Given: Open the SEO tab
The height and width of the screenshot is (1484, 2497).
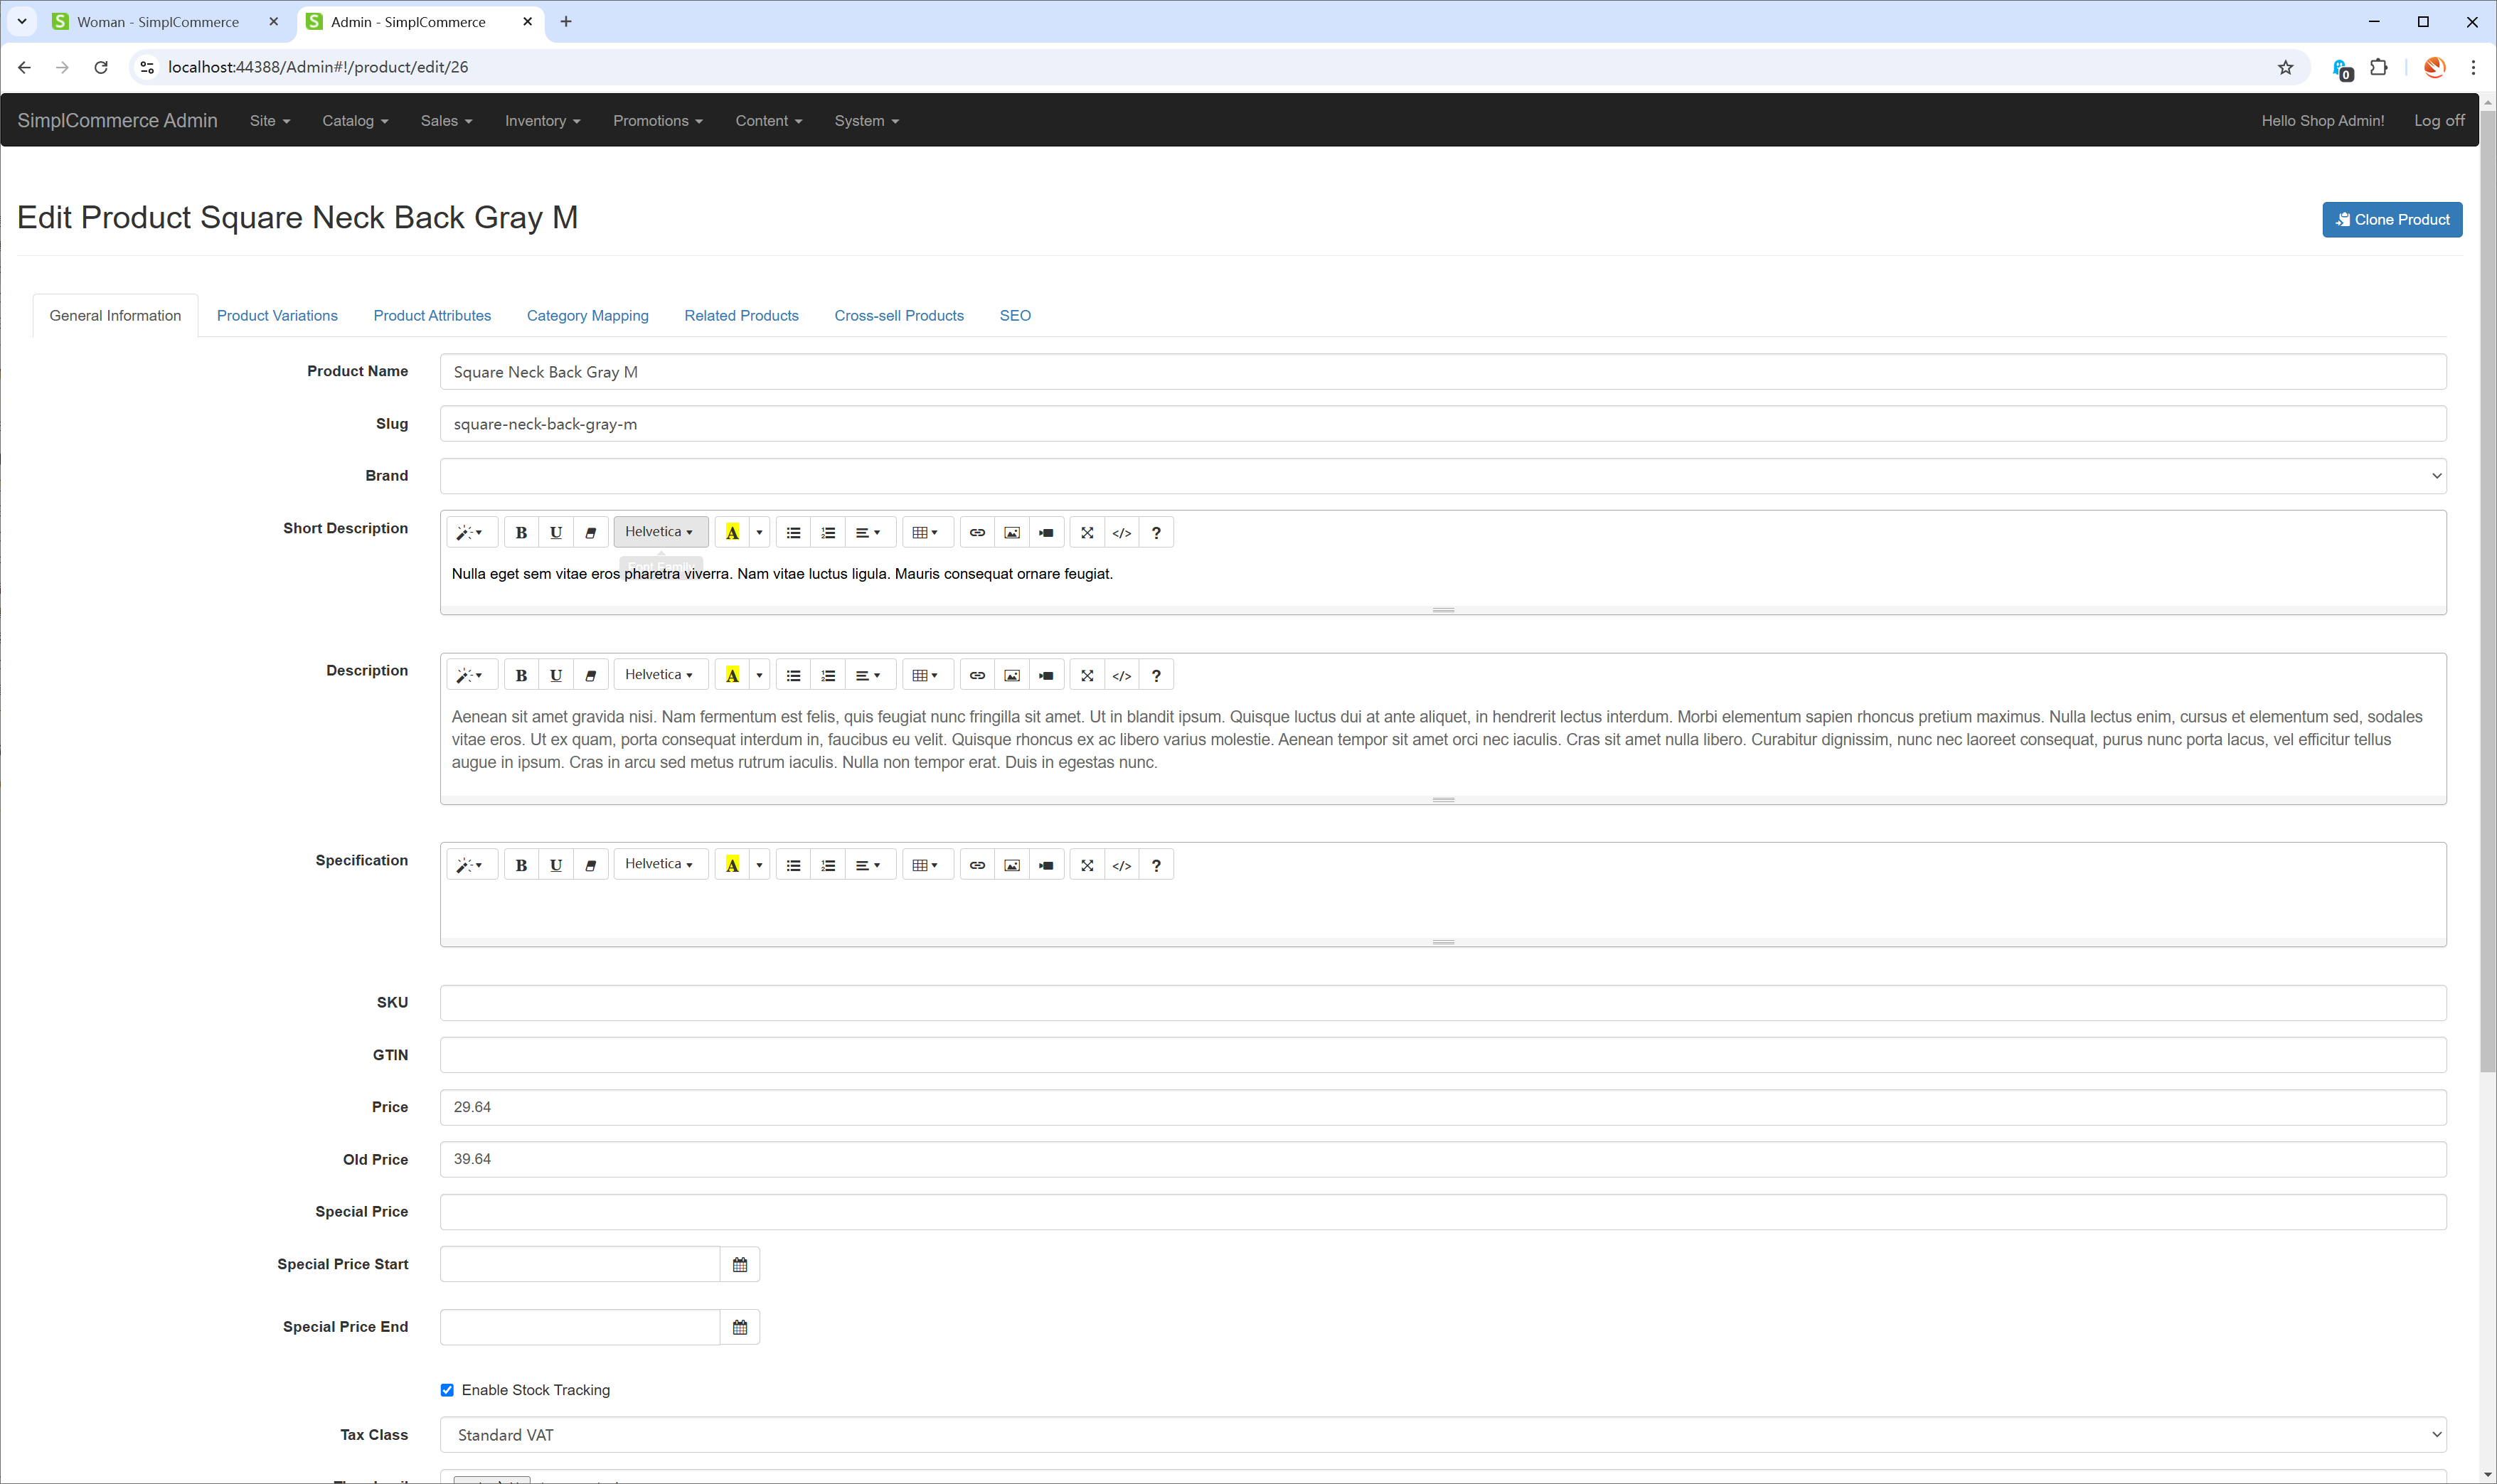Looking at the screenshot, I should coord(1014,316).
